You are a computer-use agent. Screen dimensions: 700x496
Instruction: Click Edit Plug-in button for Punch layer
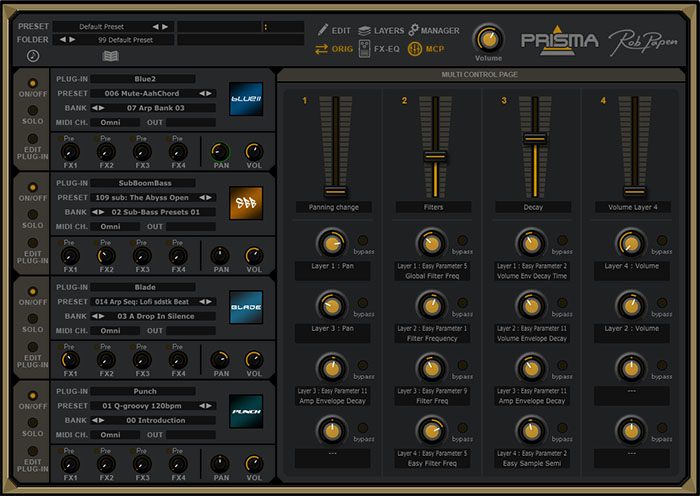point(33,451)
